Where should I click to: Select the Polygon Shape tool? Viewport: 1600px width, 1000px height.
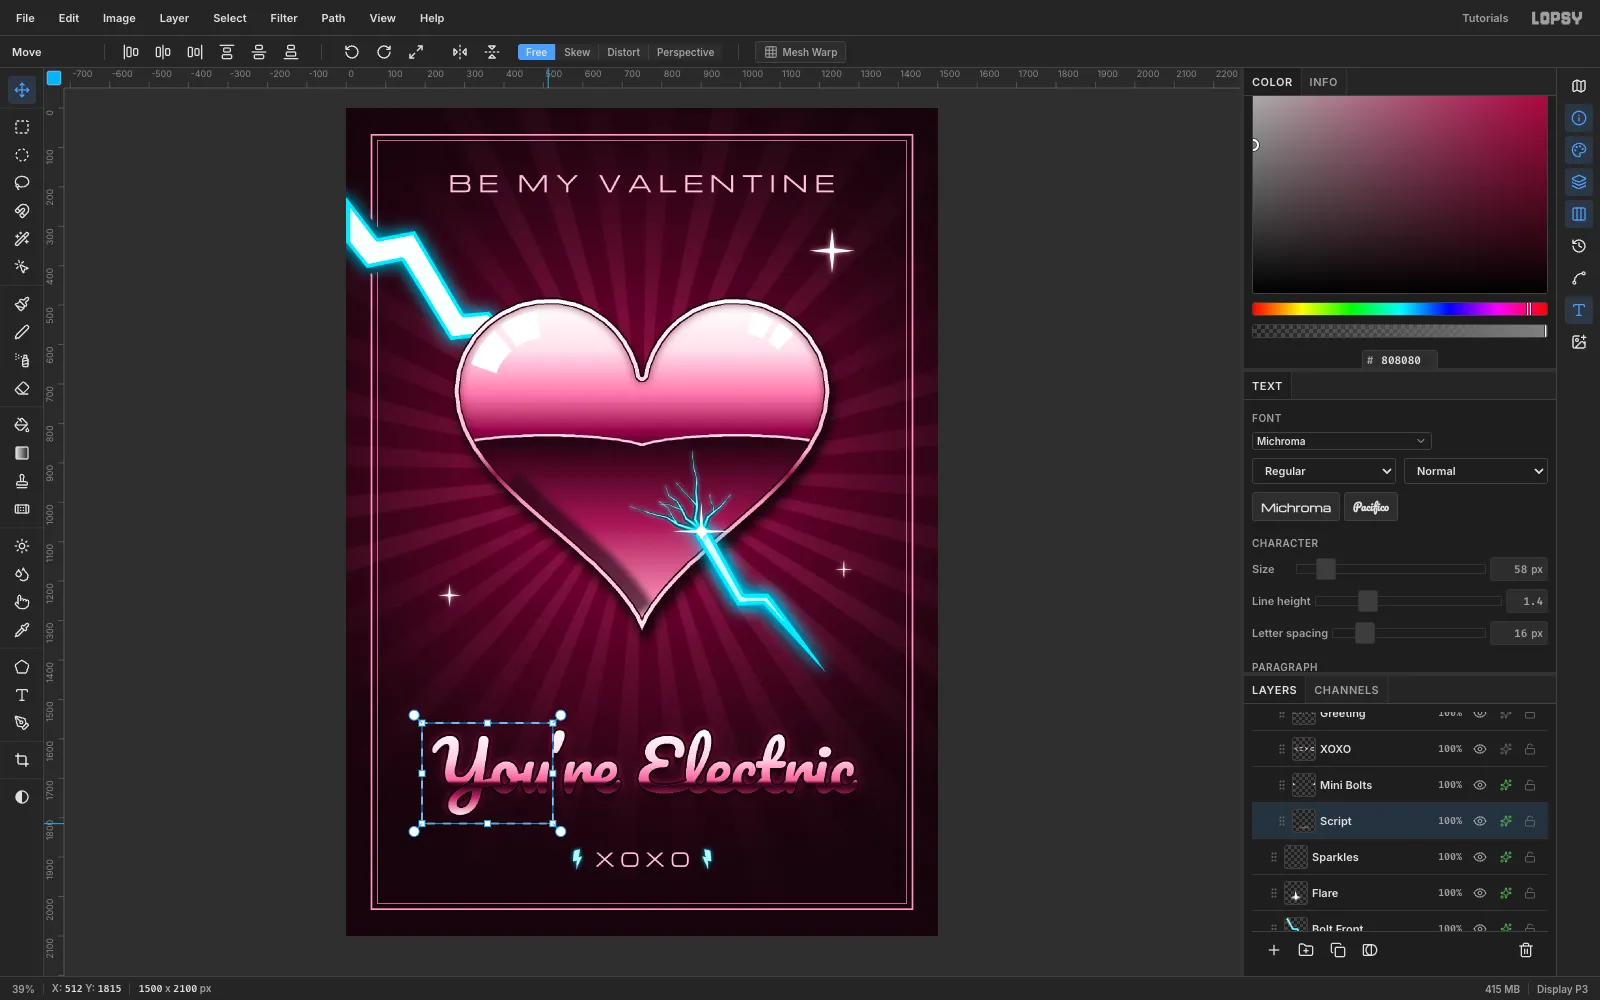tap(22, 667)
